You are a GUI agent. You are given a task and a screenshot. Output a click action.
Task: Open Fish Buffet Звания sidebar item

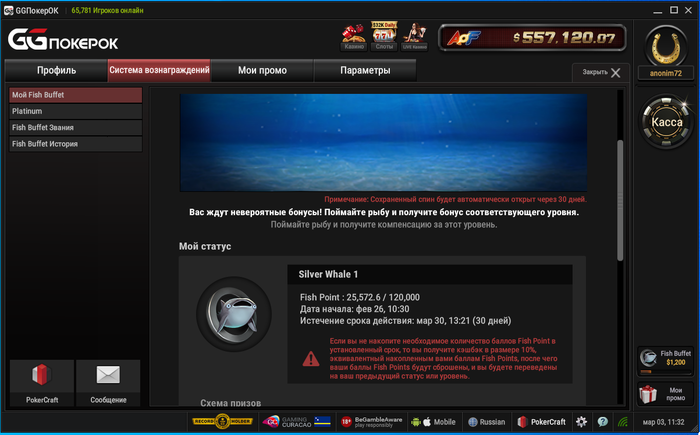pyautogui.click(x=75, y=127)
